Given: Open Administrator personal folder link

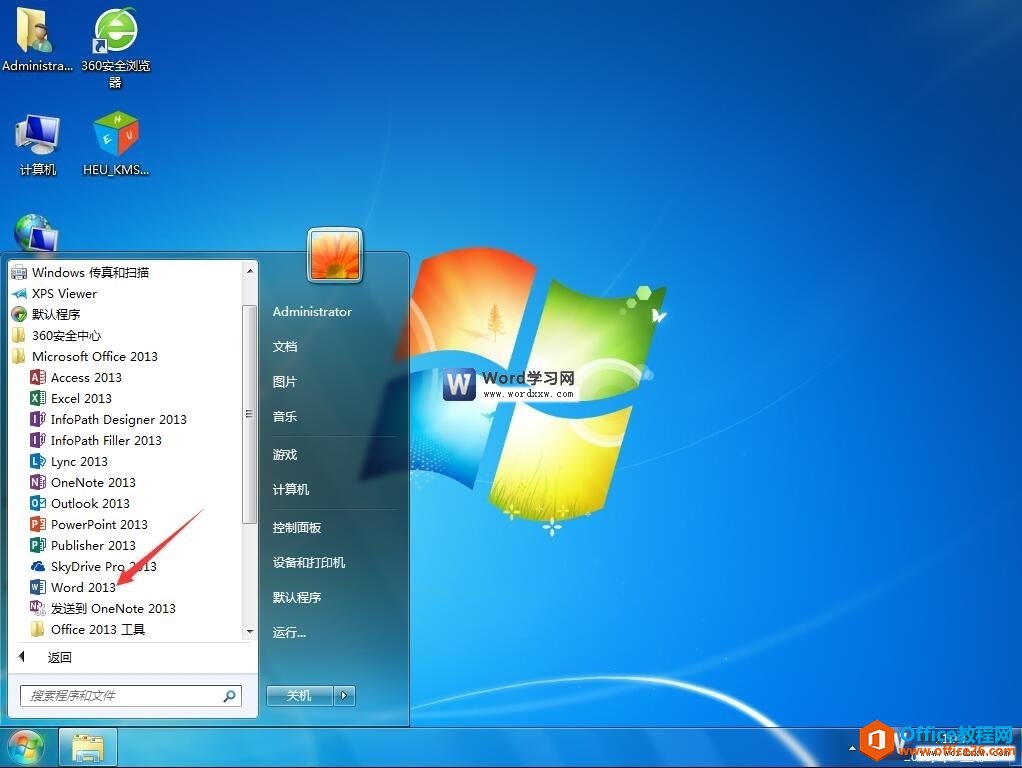Looking at the screenshot, I should pyautogui.click(x=312, y=312).
